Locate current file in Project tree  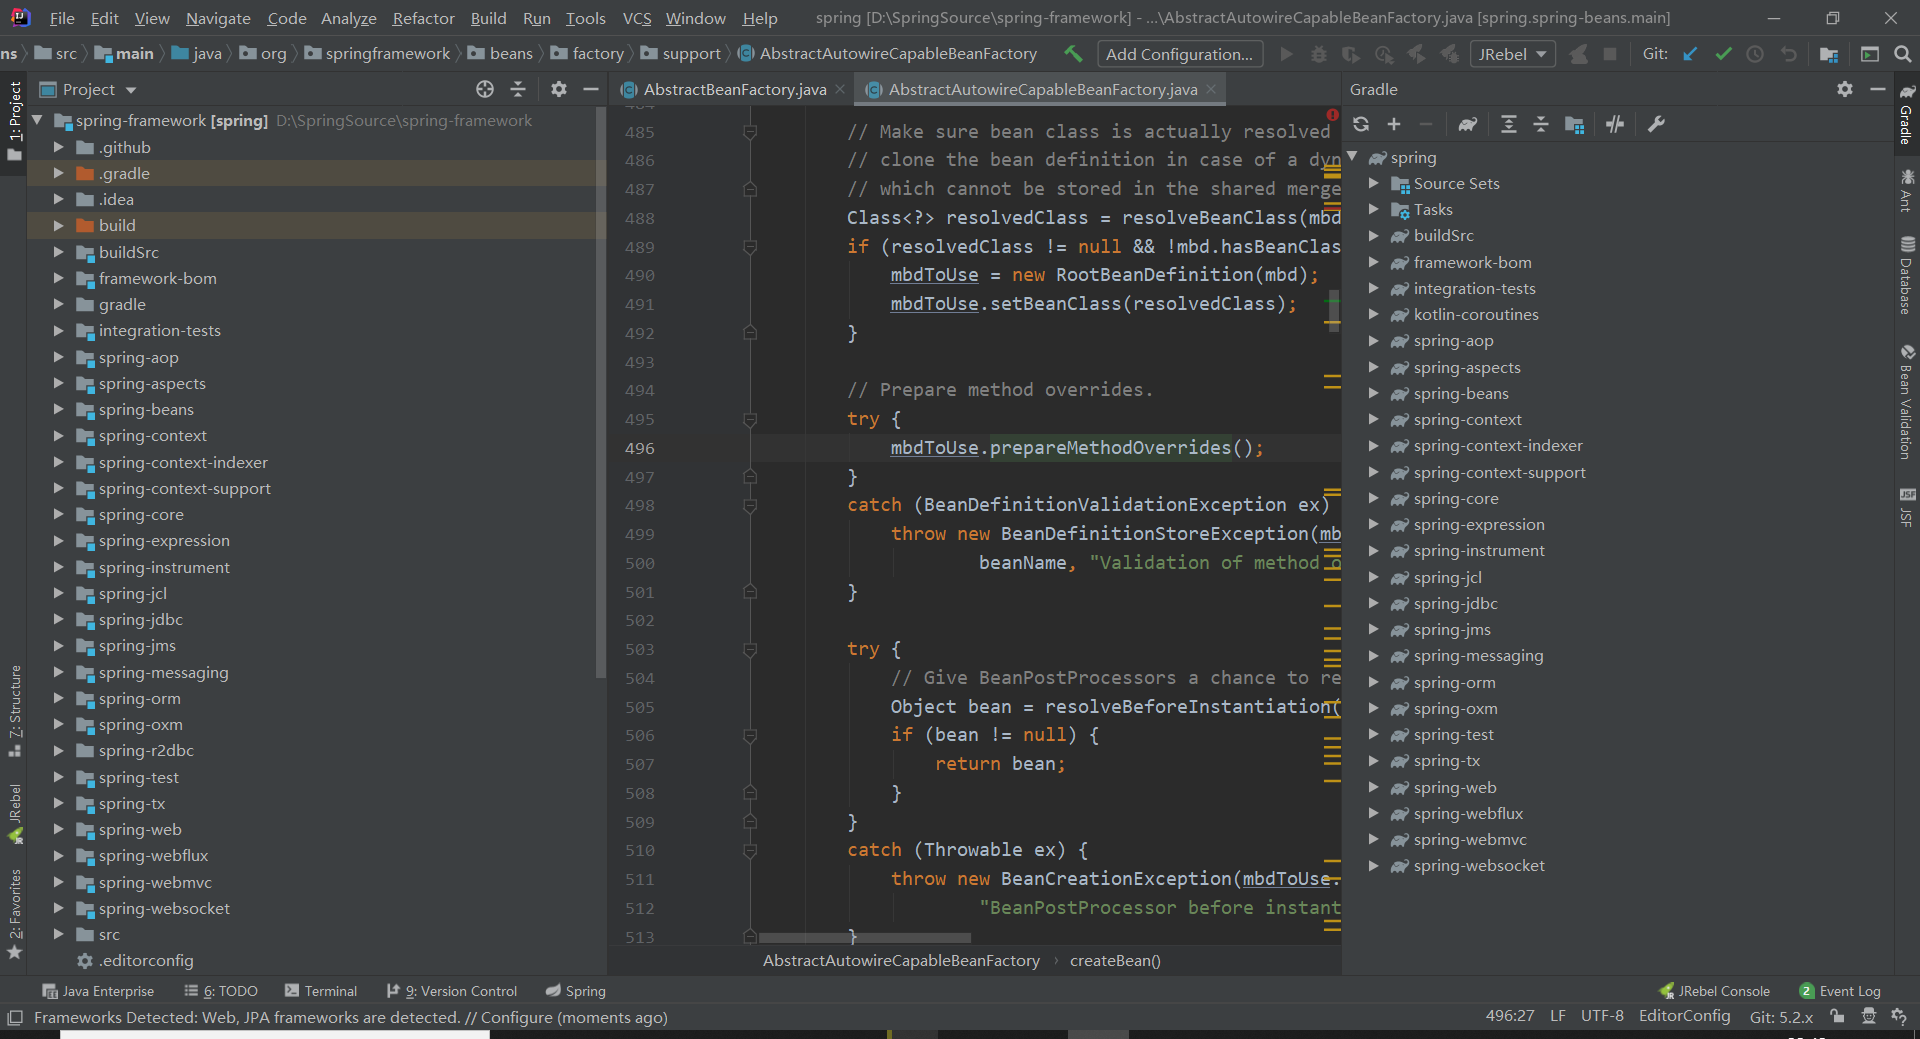(485, 89)
